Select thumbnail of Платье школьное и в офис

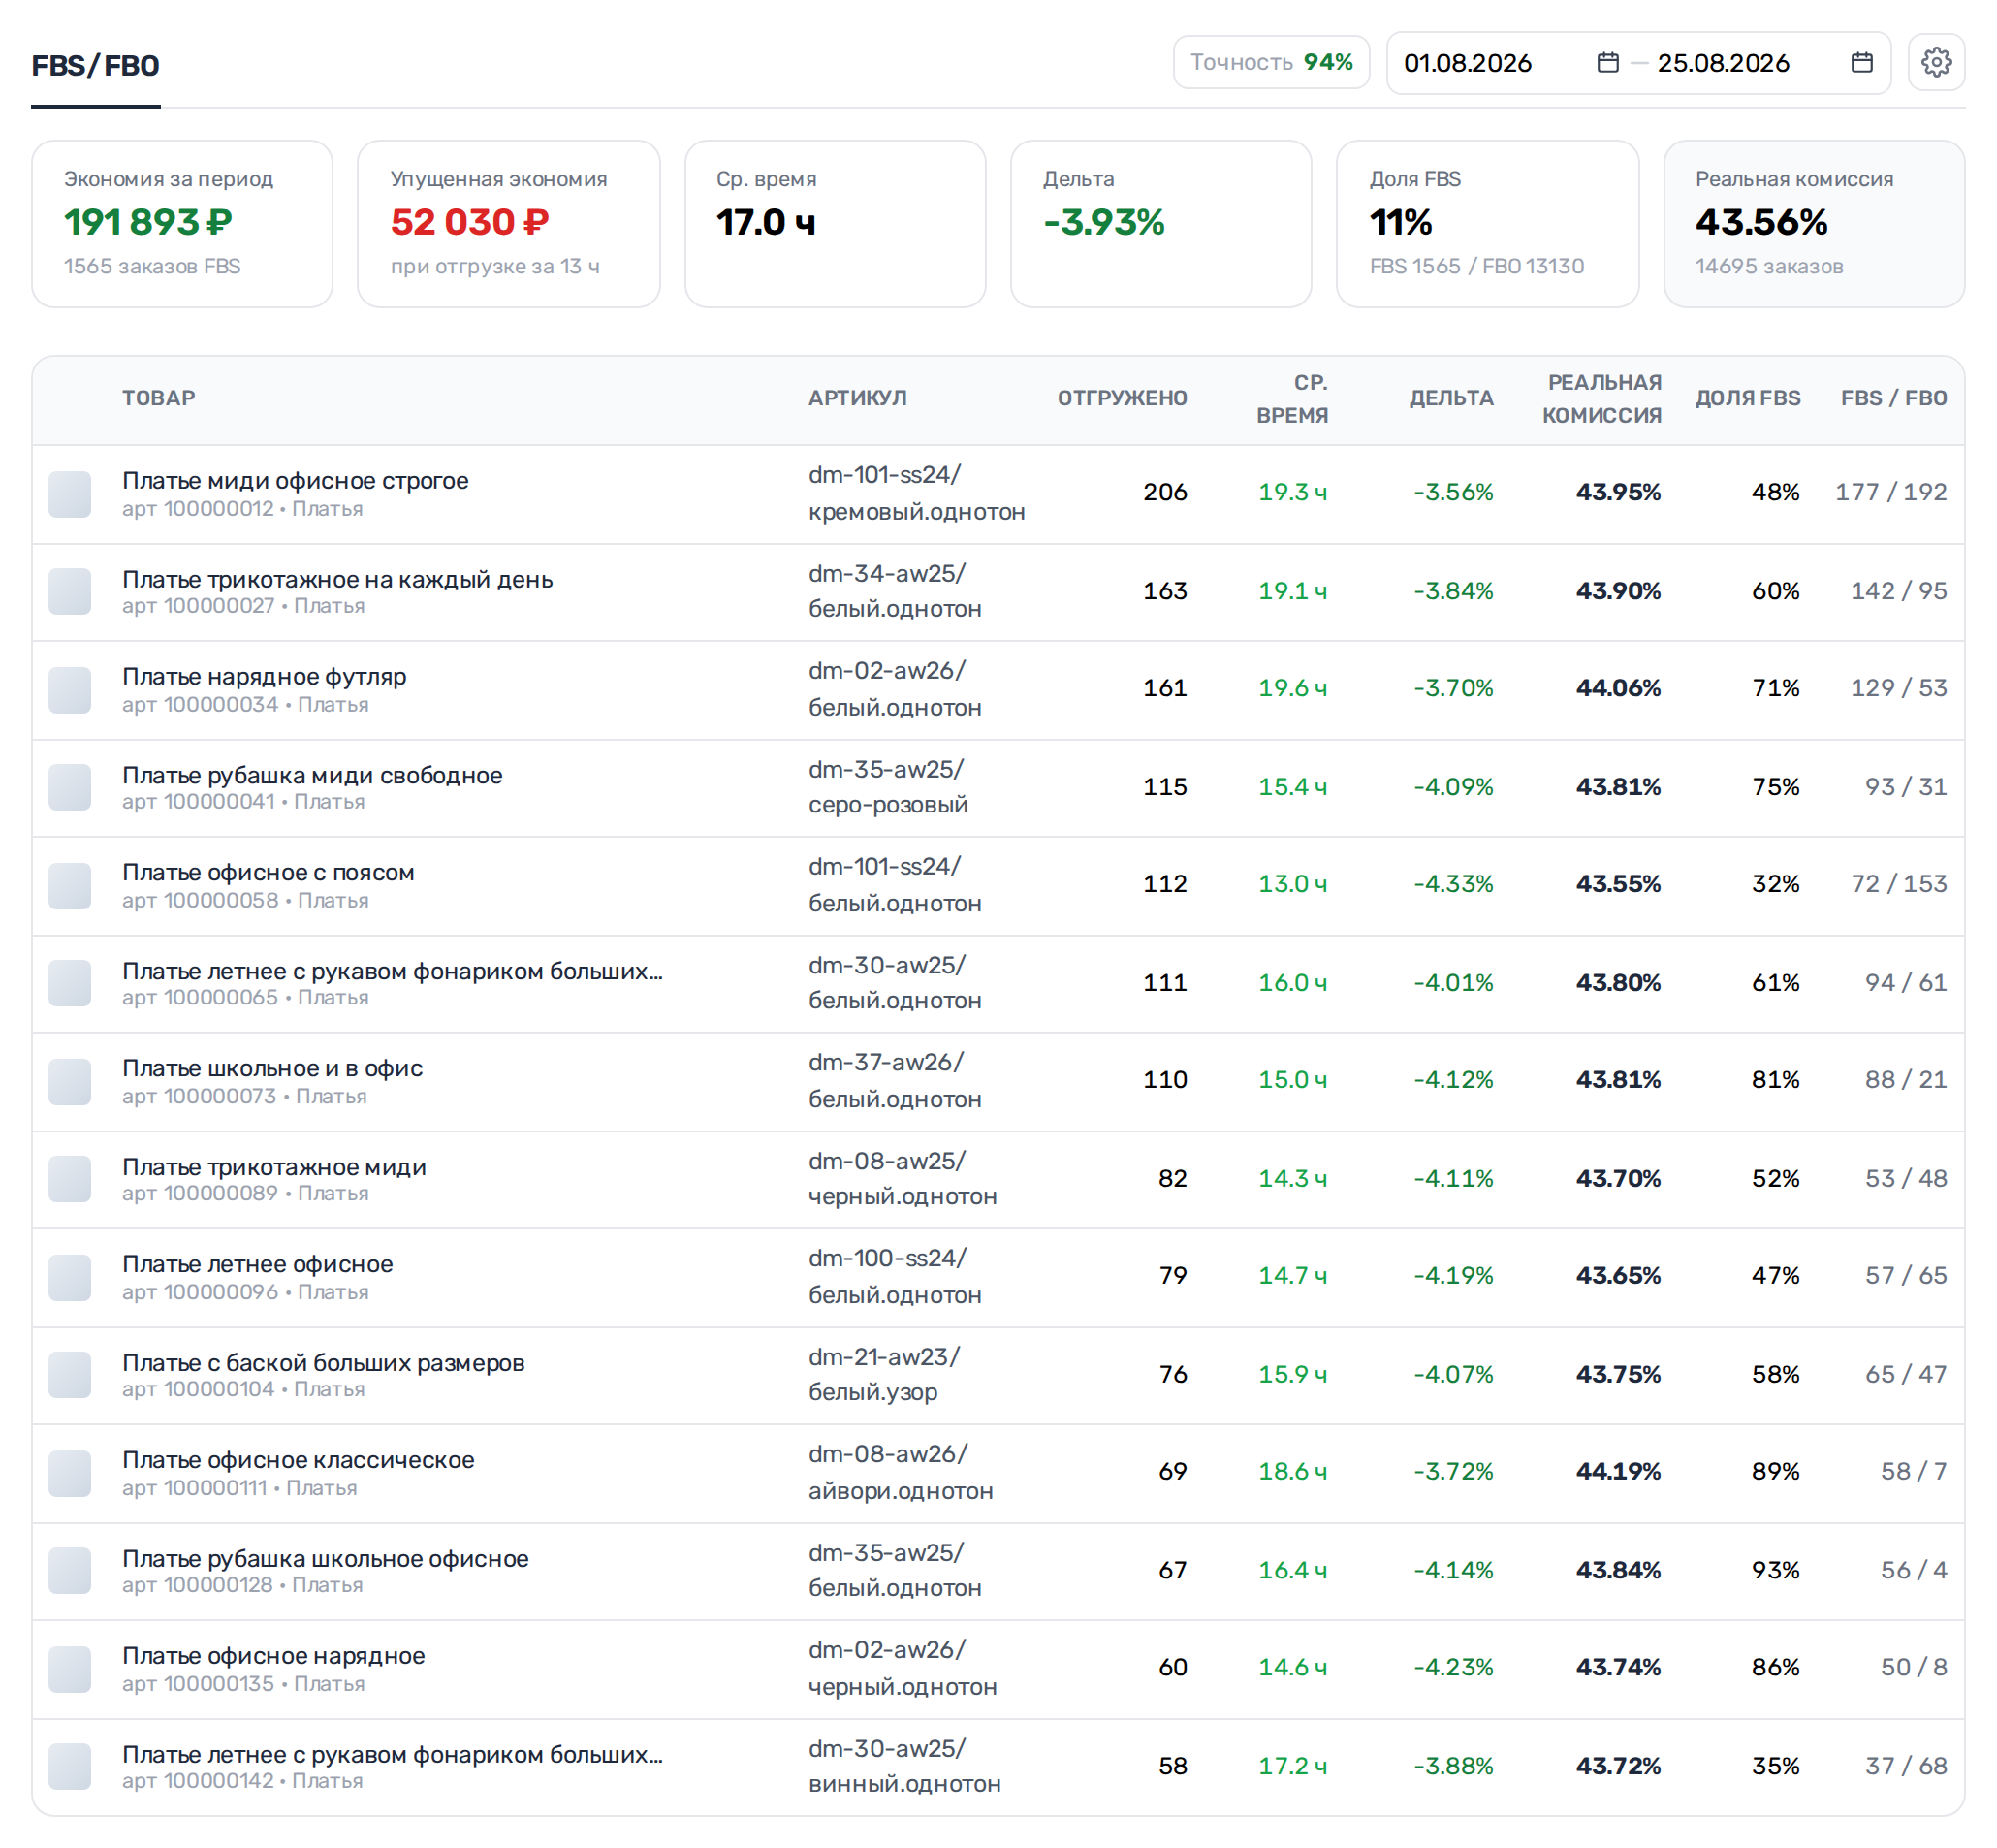pos(70,1082)
